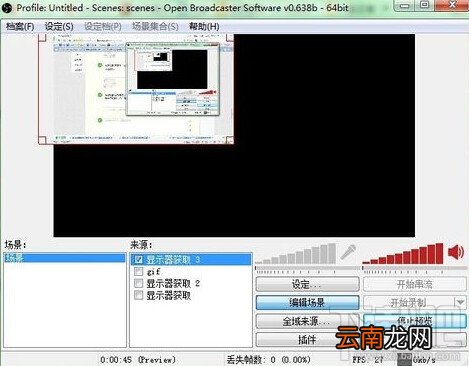Click the OBS logo in title bar
The height and width of the screenshot is (366, 469).
(x=7, y=7)
